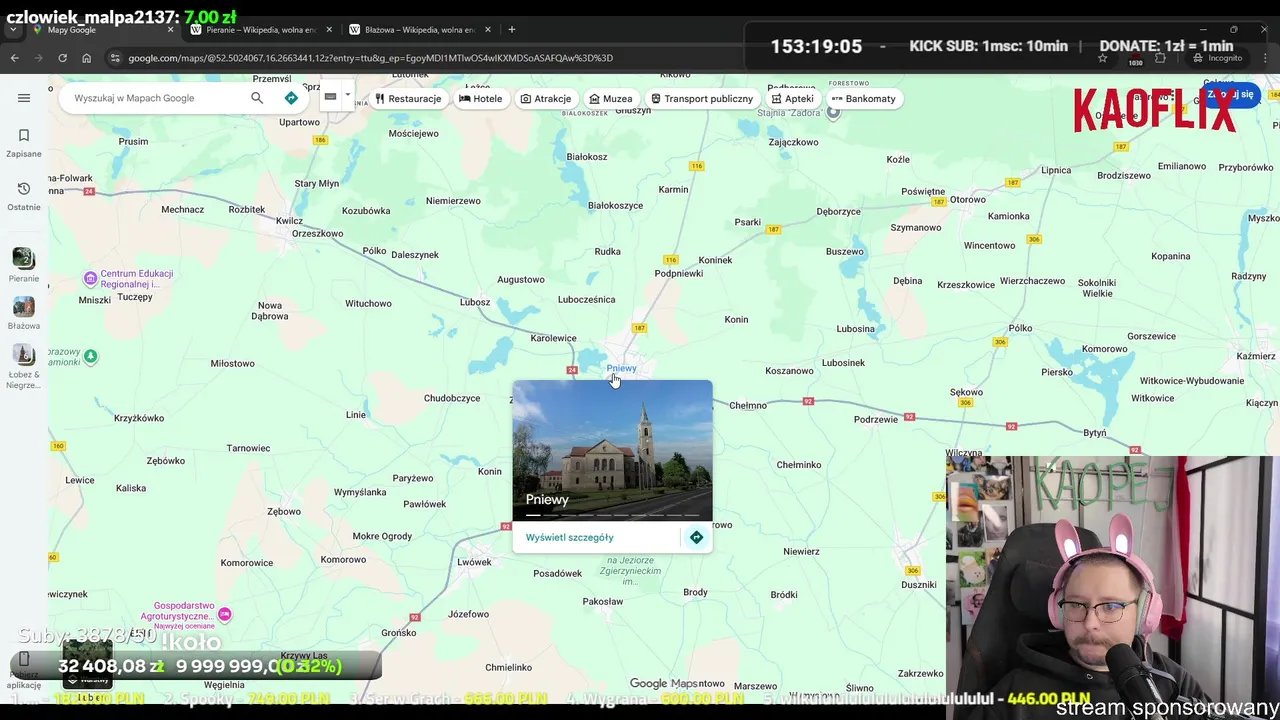This screenshot has height=720, width=1280.
Task: Click the Podrzewie village label
Action: pyautogui.click(x=876, y=420)
